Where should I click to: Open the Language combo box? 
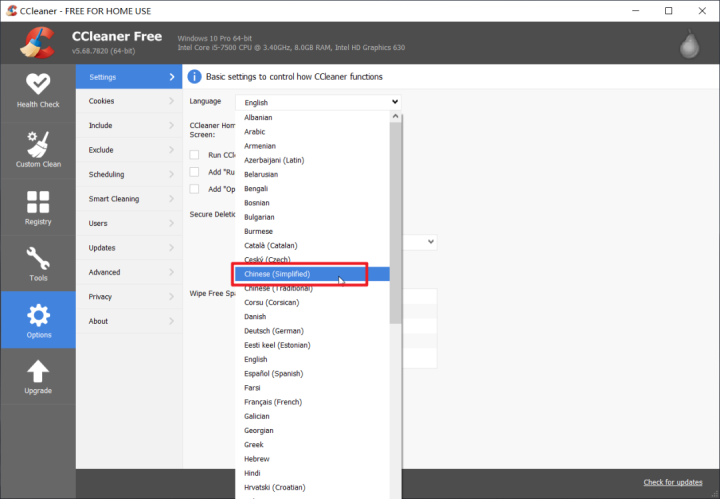(318, 102)
